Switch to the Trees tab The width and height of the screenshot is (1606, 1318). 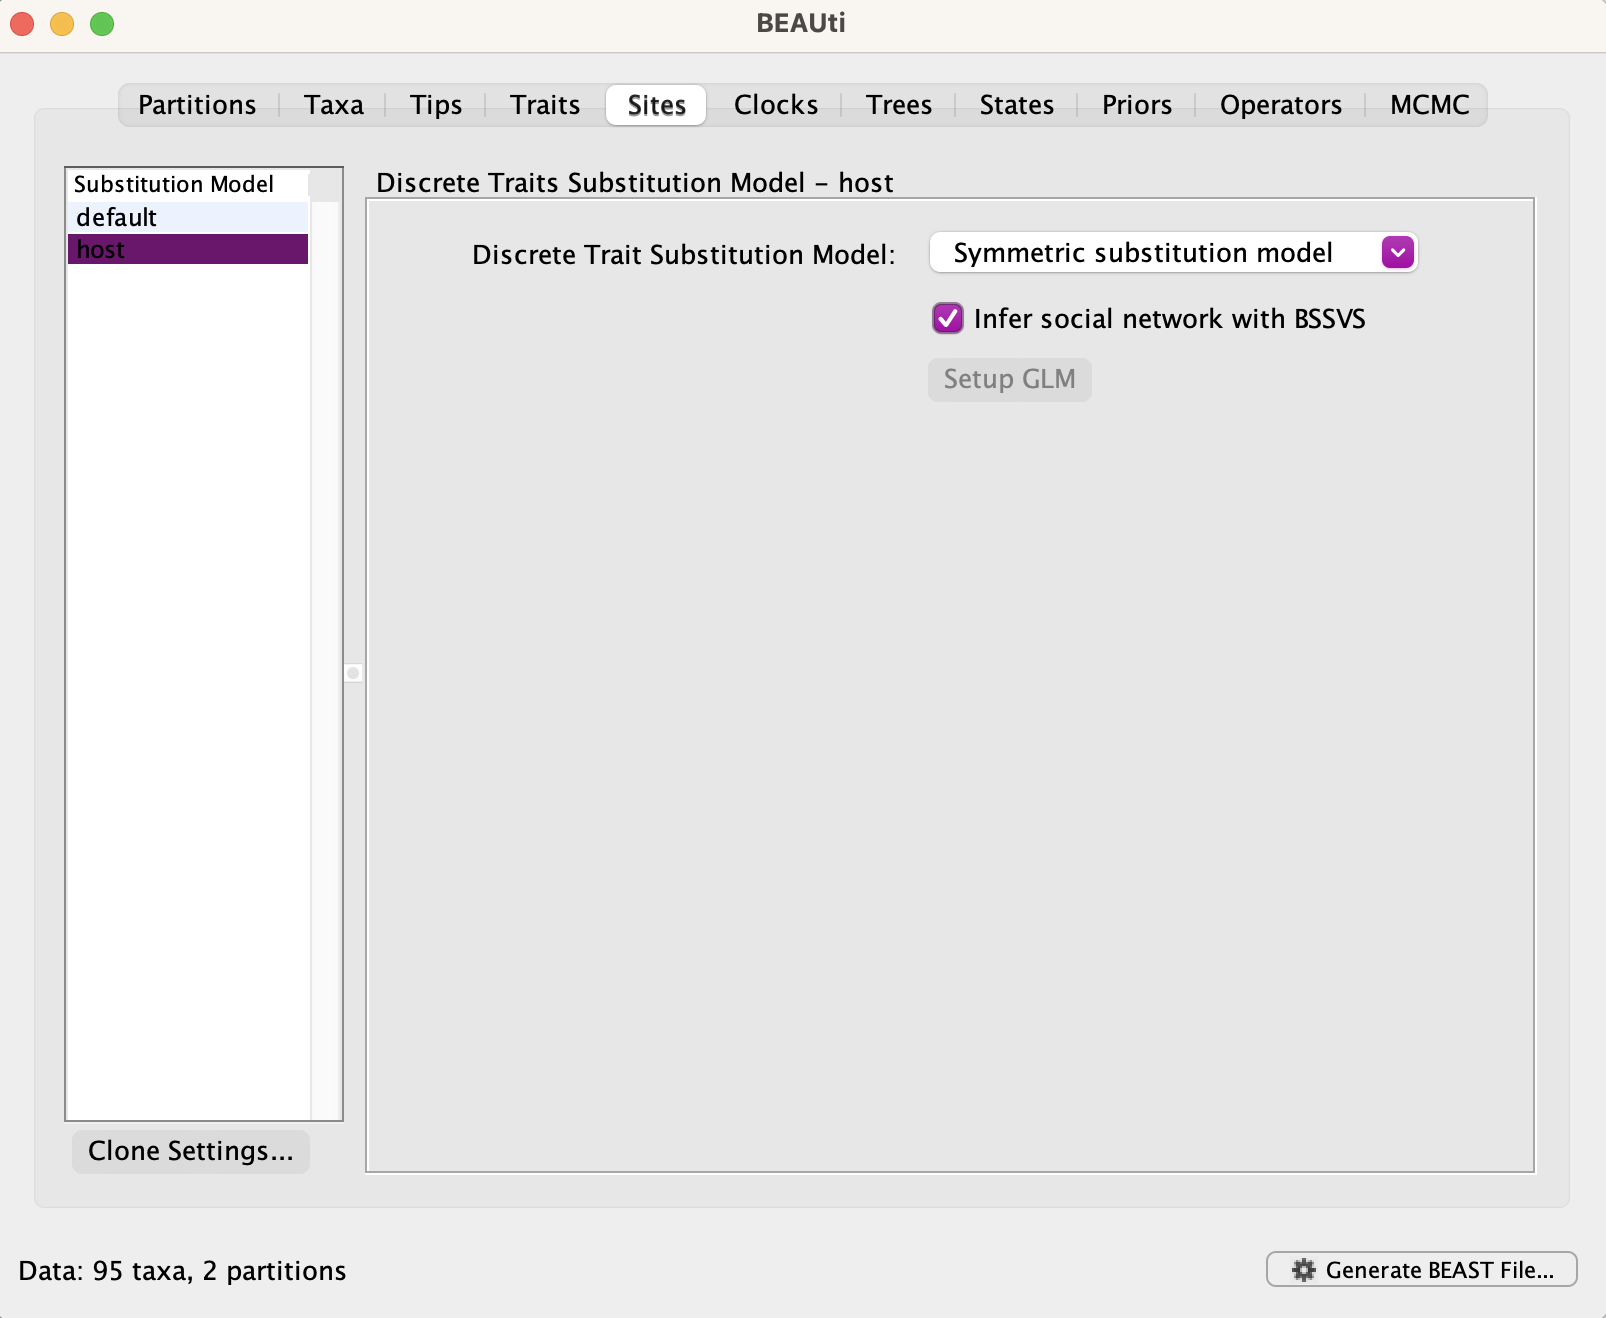[x=899, y=105]
